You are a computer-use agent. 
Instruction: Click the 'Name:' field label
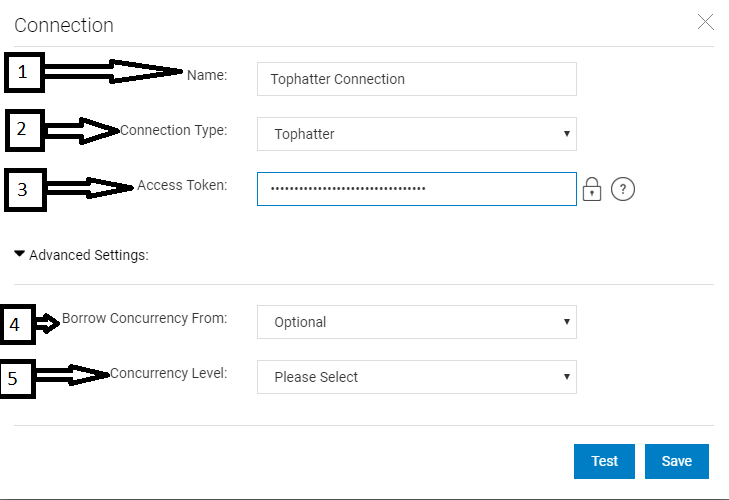coord(207,75)
